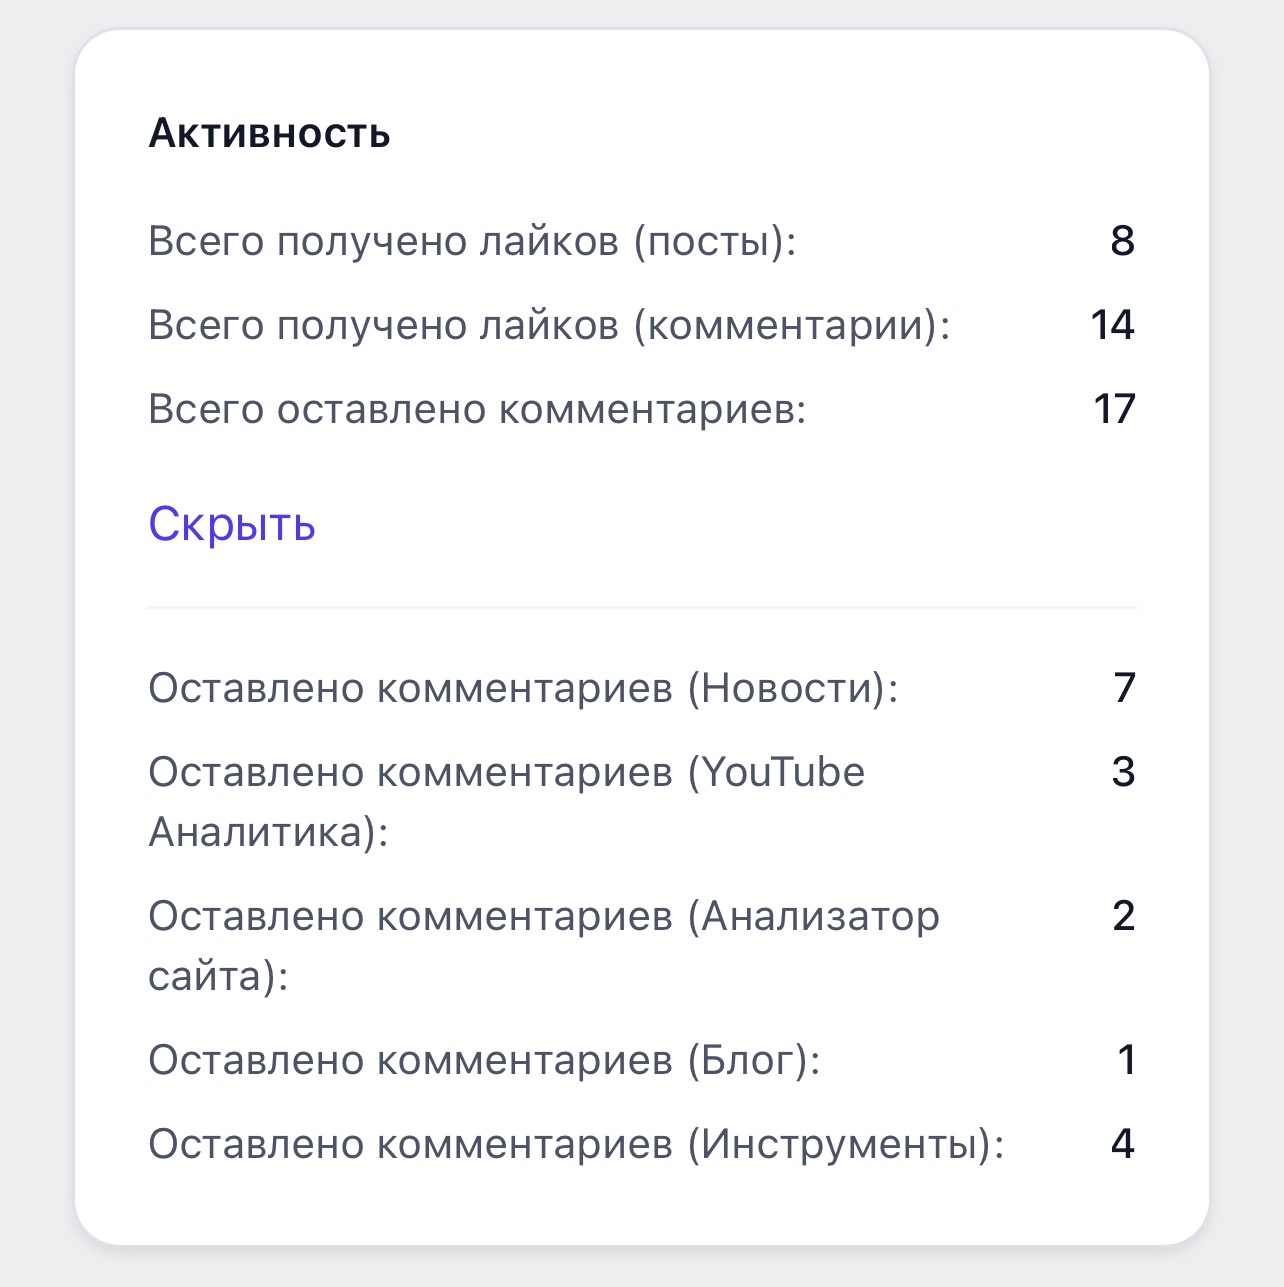This screenshot has height=1287, width=1284.
Task: Select the "Оставлено комментариев (Блог)" row label
Action: click(x=484, y=1060)
